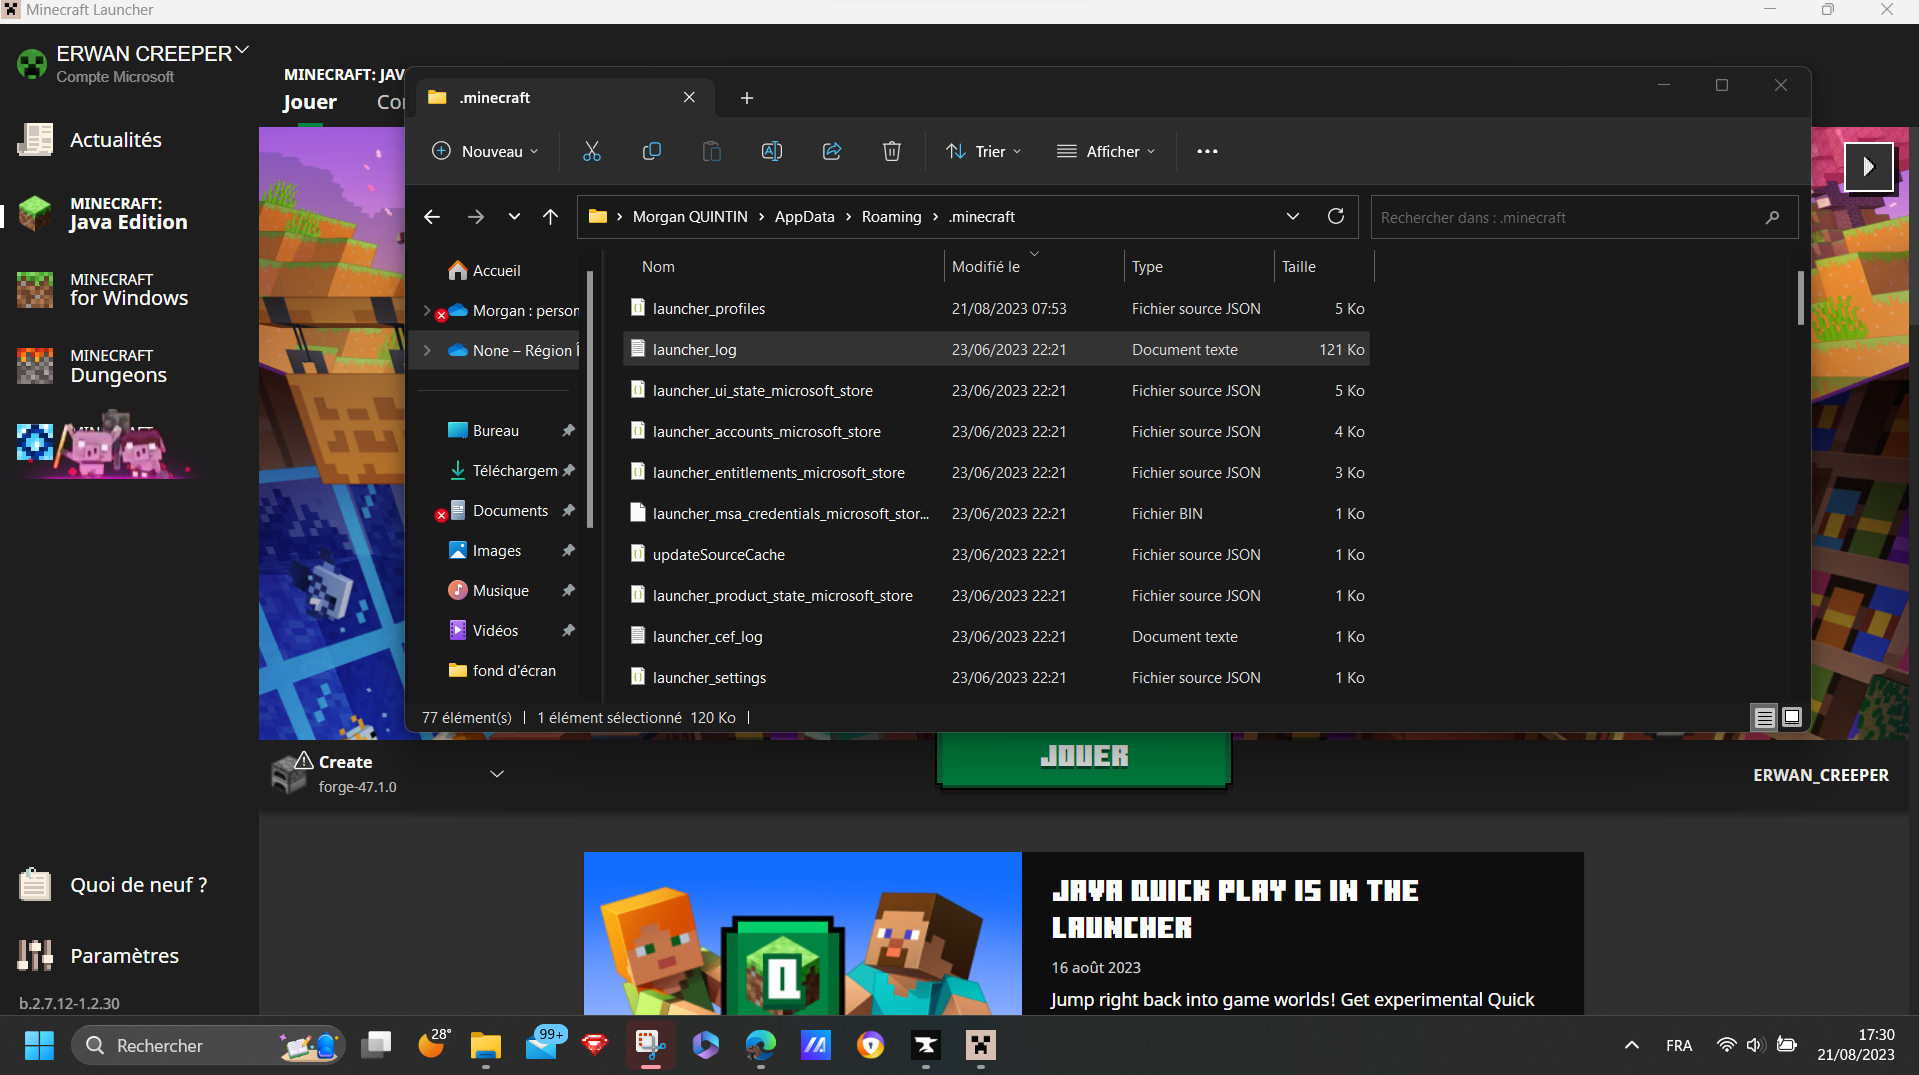Click the file list vertical scrollbar

click(x=1800, y=298)
